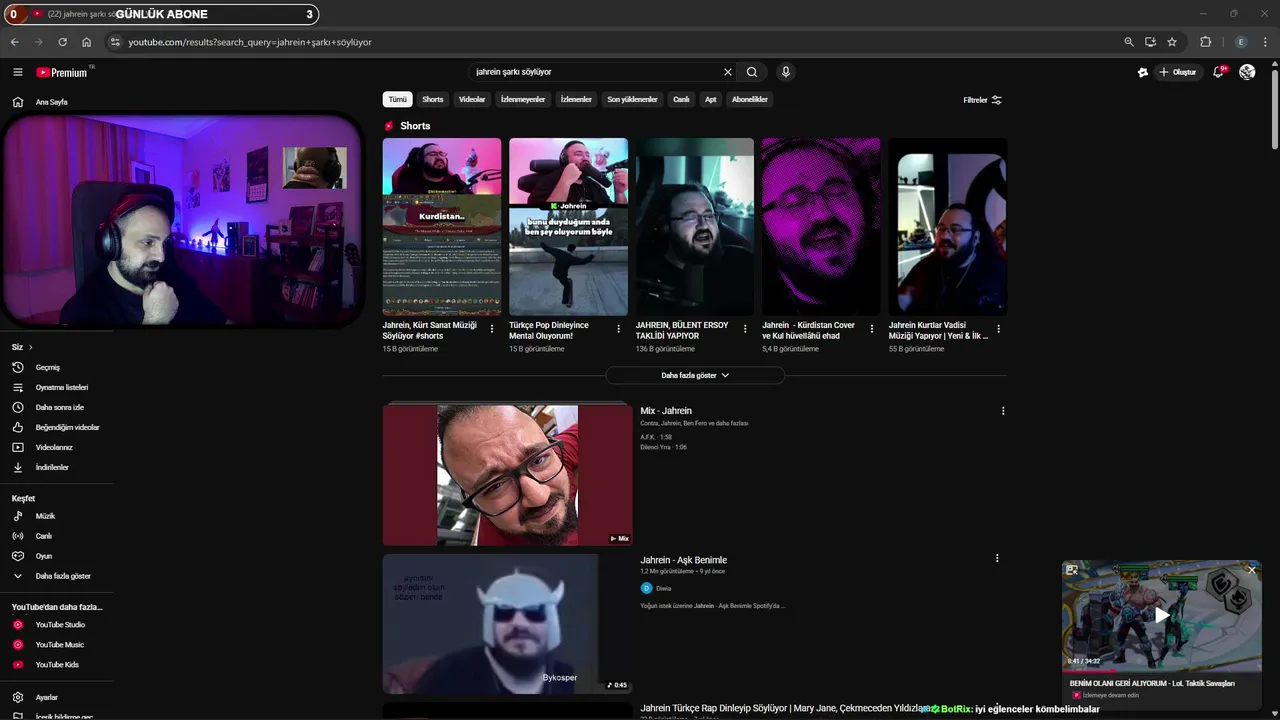Select the Abonelikler filter chip
Image resolution: width=1280 pixels, height=720 pixels.
point(750,99)
